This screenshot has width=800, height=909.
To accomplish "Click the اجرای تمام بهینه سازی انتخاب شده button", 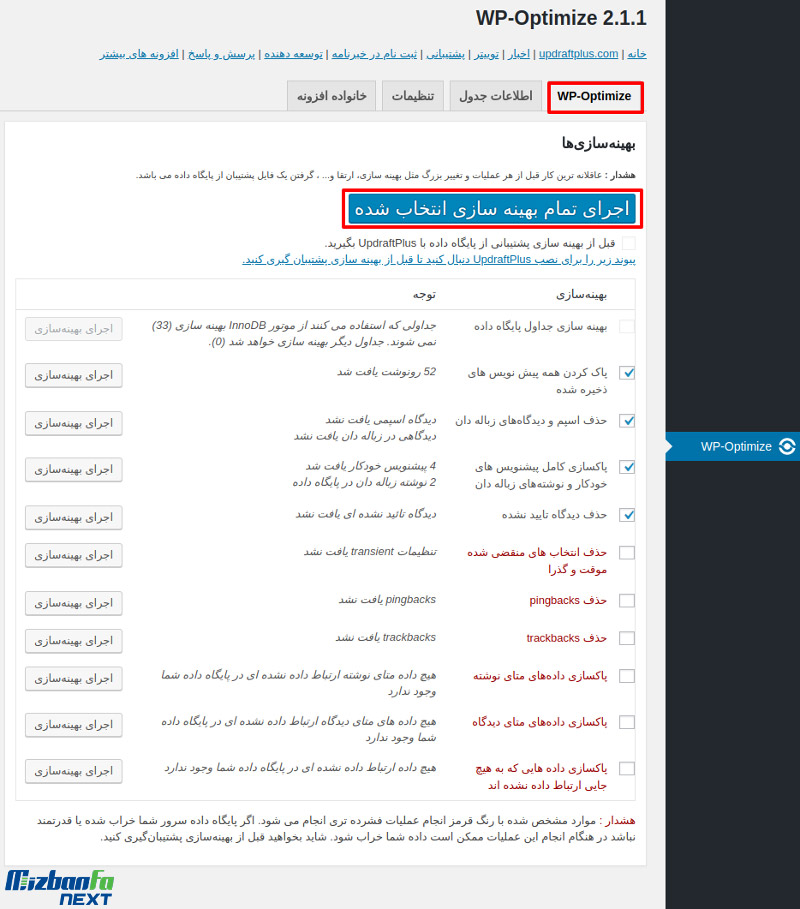I will pyautogui.click(x=492, y=209).
